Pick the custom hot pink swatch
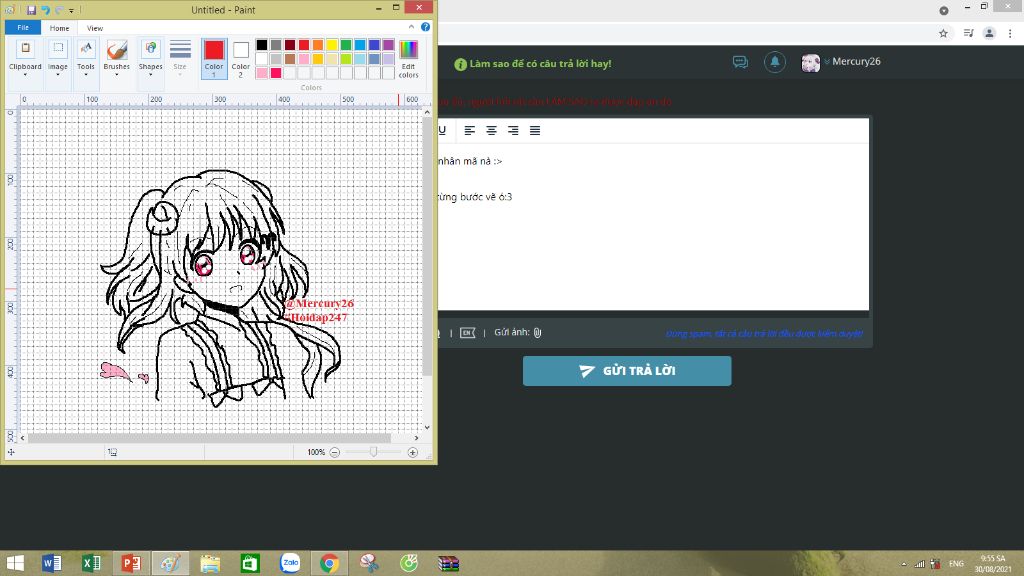Image resolution: width=1024 pixels, height=576 pixels. 276,73
